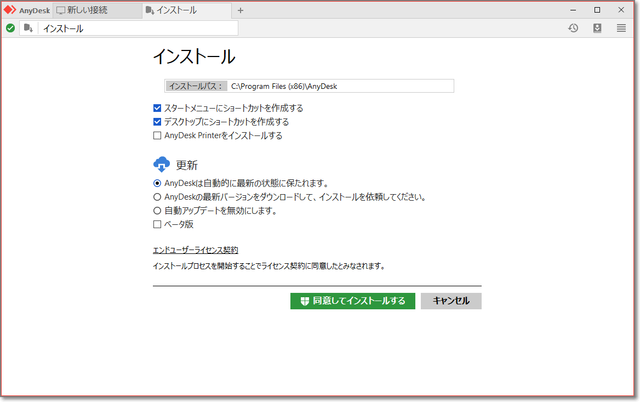Screen dimensions: 640x402
Task: Open the エンドユーザーライセンス契約 link
Action: pos(195,250)
